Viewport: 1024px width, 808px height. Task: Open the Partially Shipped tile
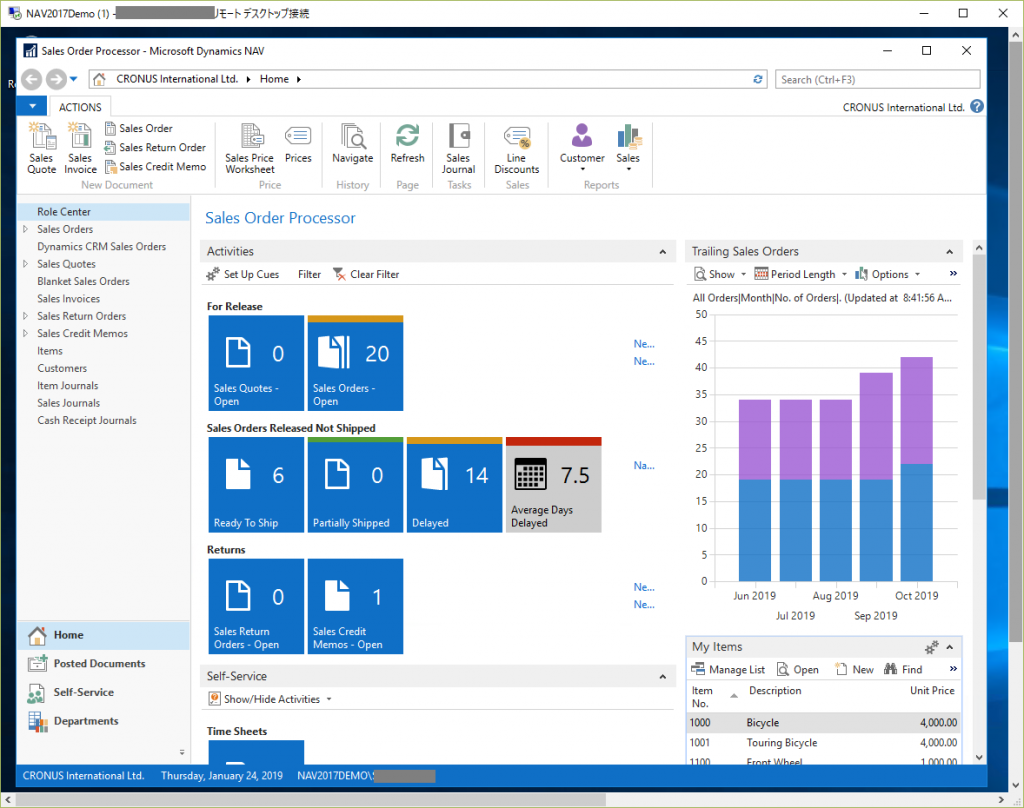click(355, 485)
